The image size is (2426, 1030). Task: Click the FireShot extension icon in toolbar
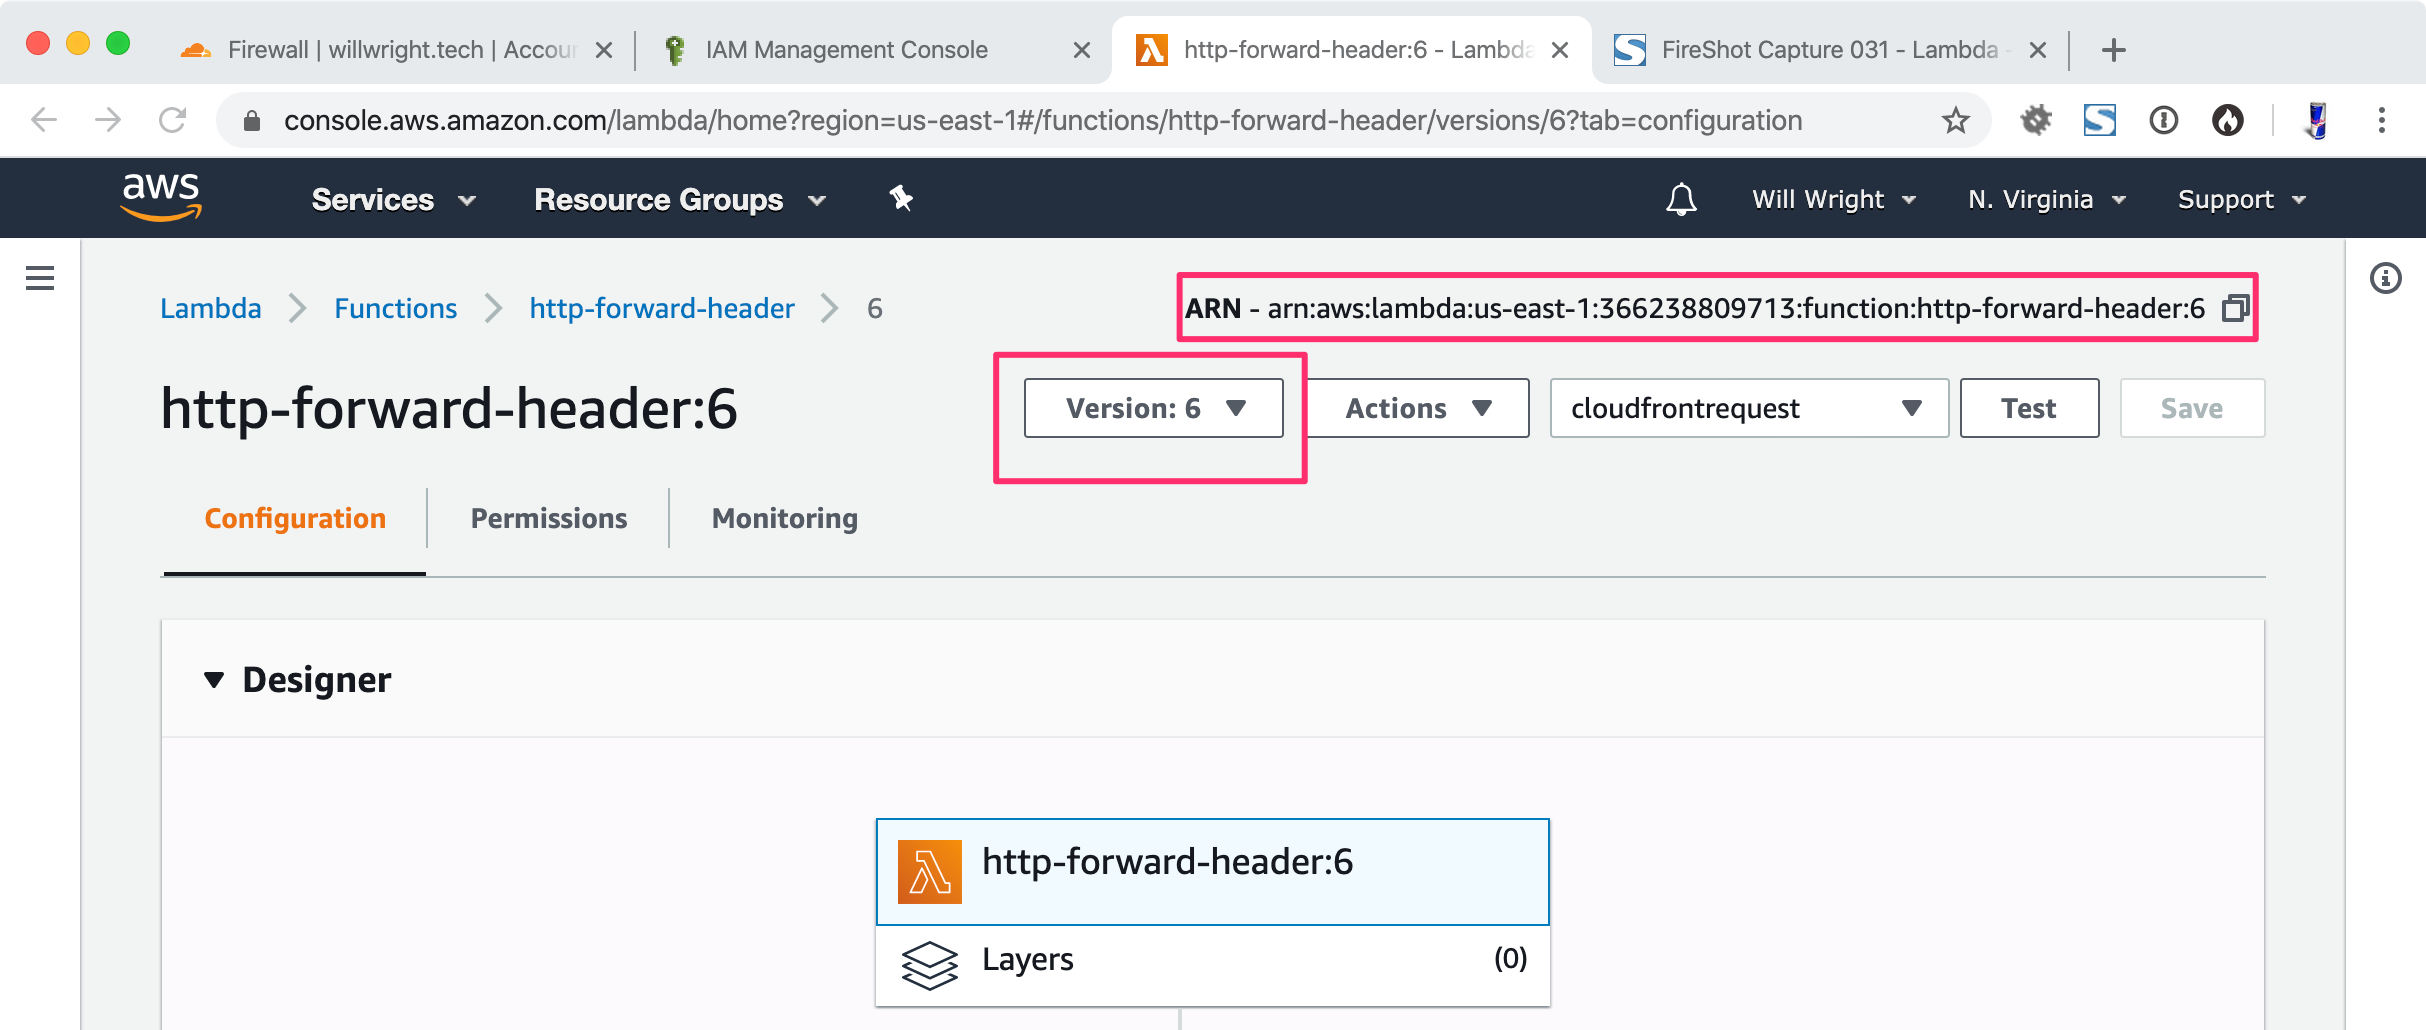tap(2099, 120)
